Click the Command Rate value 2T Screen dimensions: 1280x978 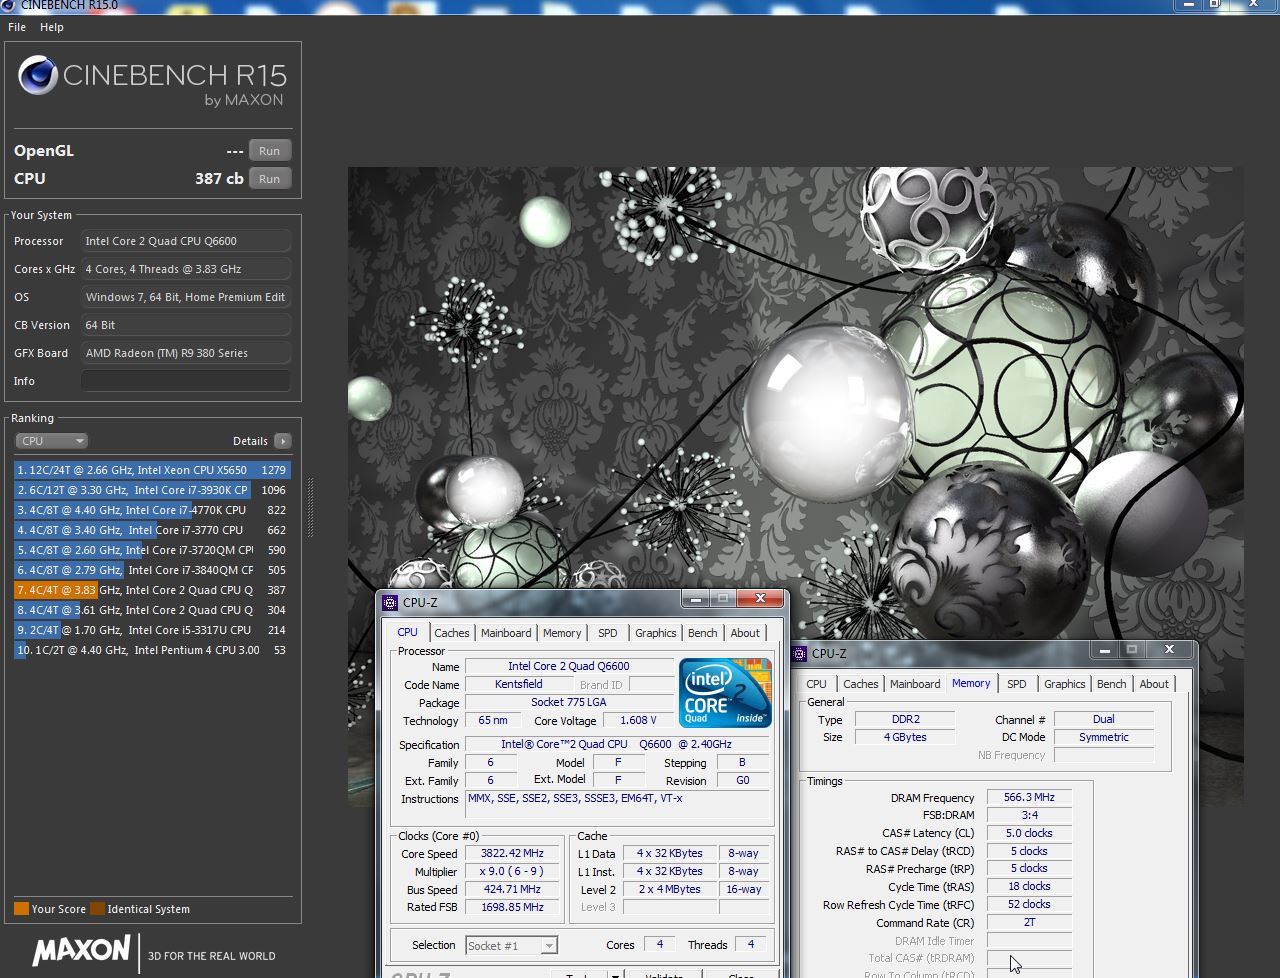click(1030, 923)
